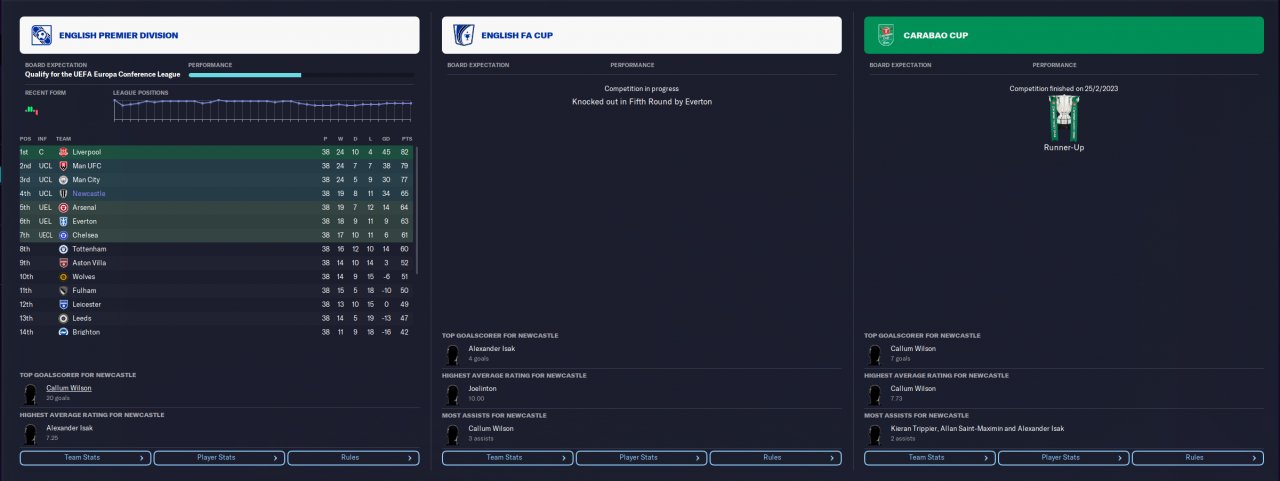The image size is (1280, 481).
Task: Open Rules in the Premier Division panel
Action: (353, 458)
